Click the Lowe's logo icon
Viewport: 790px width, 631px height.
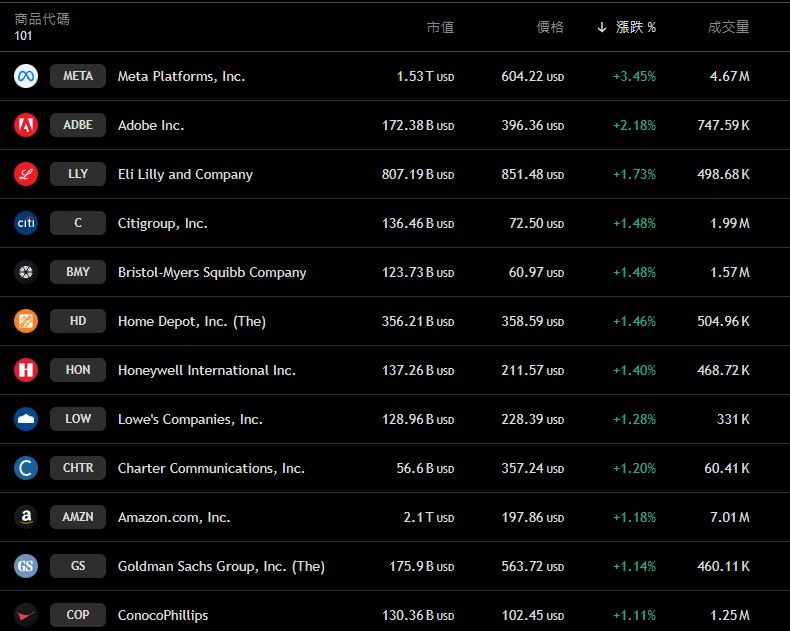pos(26,419)
